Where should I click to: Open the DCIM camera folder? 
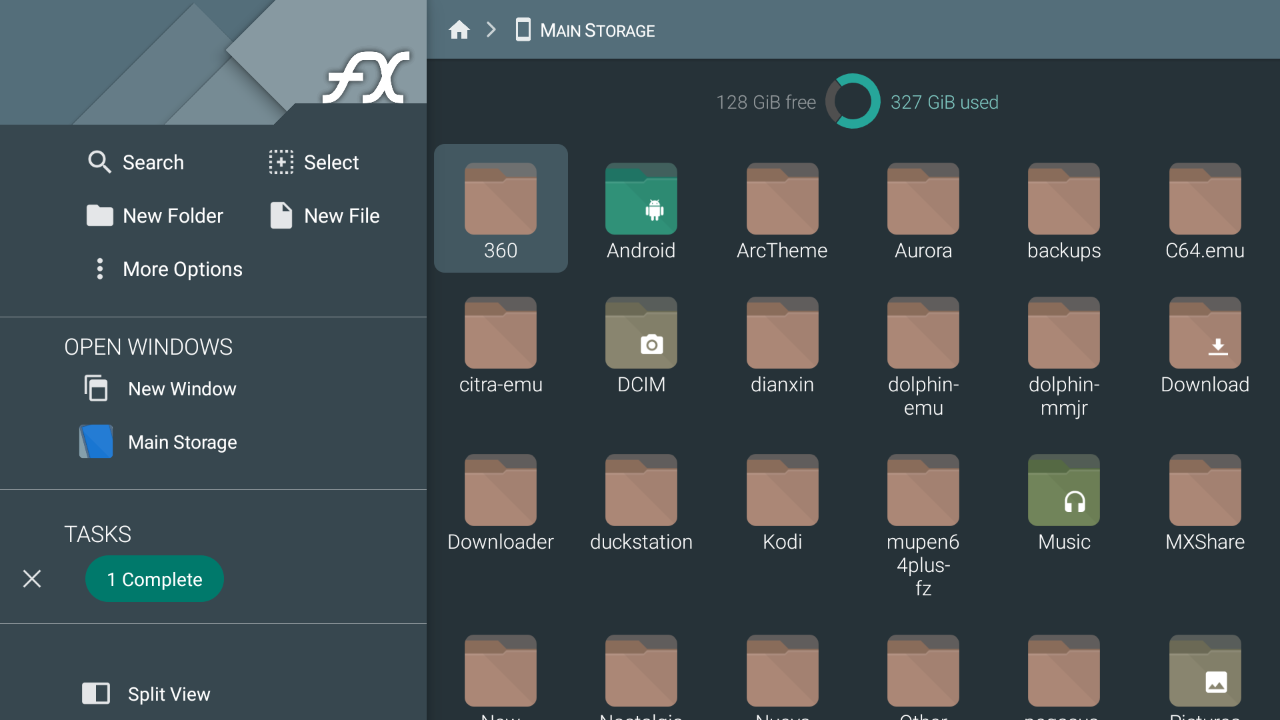tap(641, 345)
